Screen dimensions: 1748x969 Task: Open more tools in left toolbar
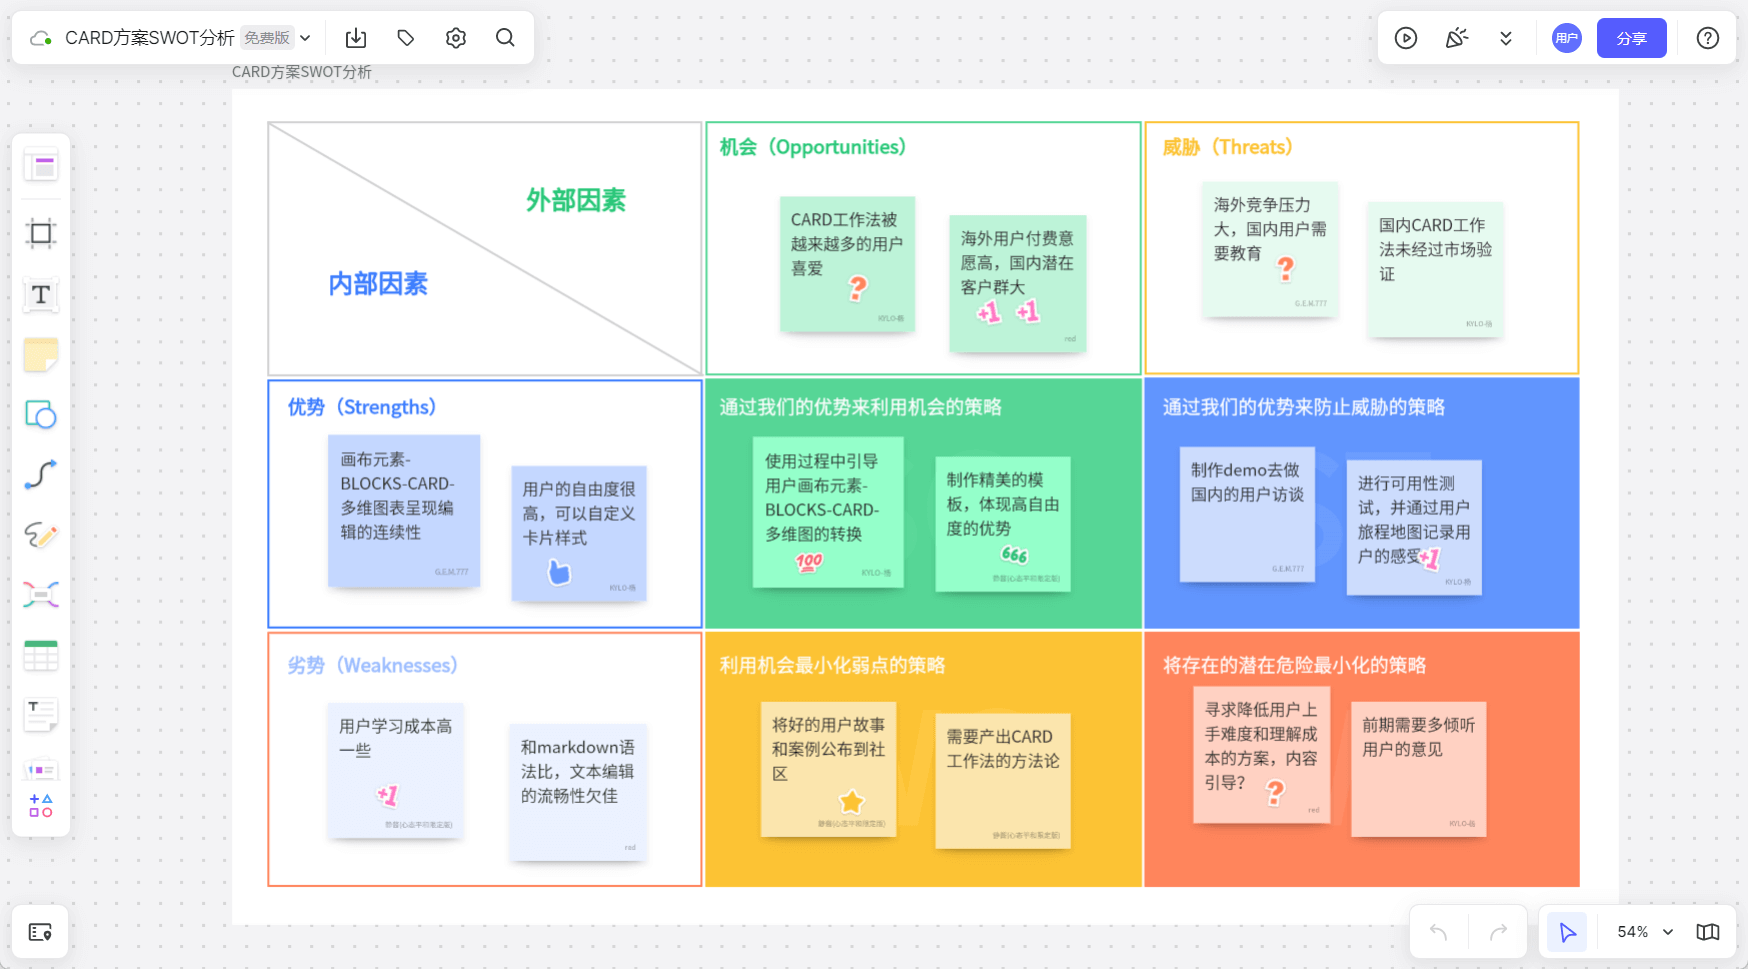tap(41, 806)
